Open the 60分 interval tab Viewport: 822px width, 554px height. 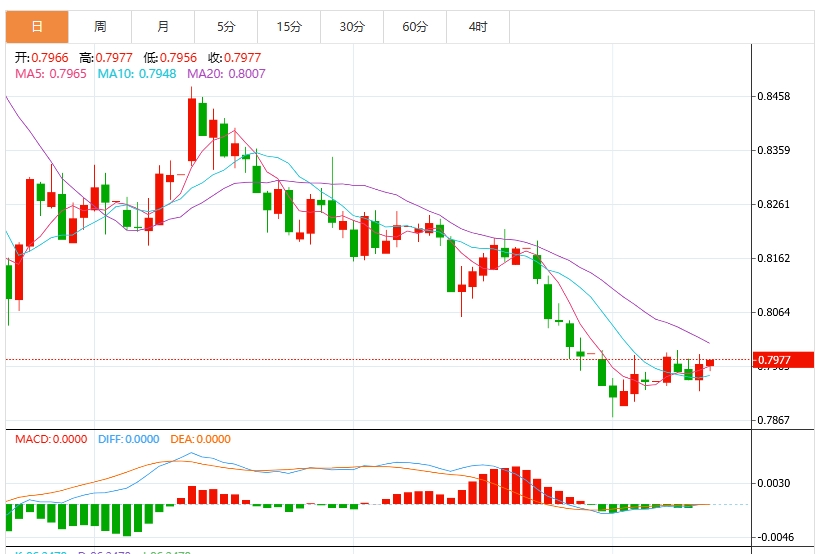pyautogui.click(x=415, y=27)
